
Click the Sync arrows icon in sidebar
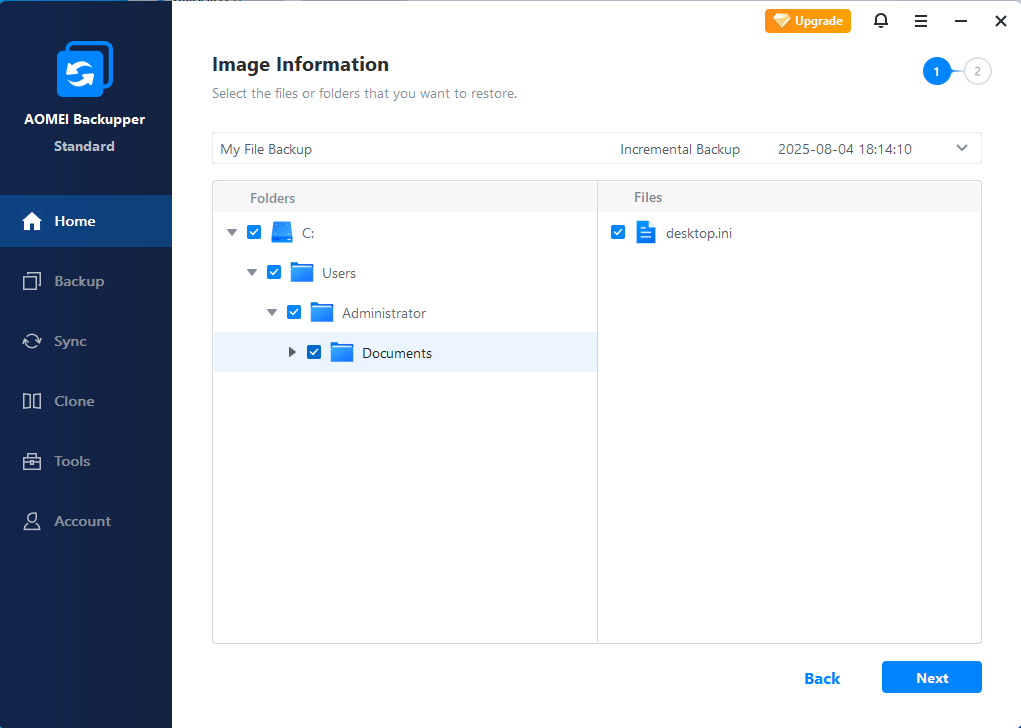[x=32, y=341]
